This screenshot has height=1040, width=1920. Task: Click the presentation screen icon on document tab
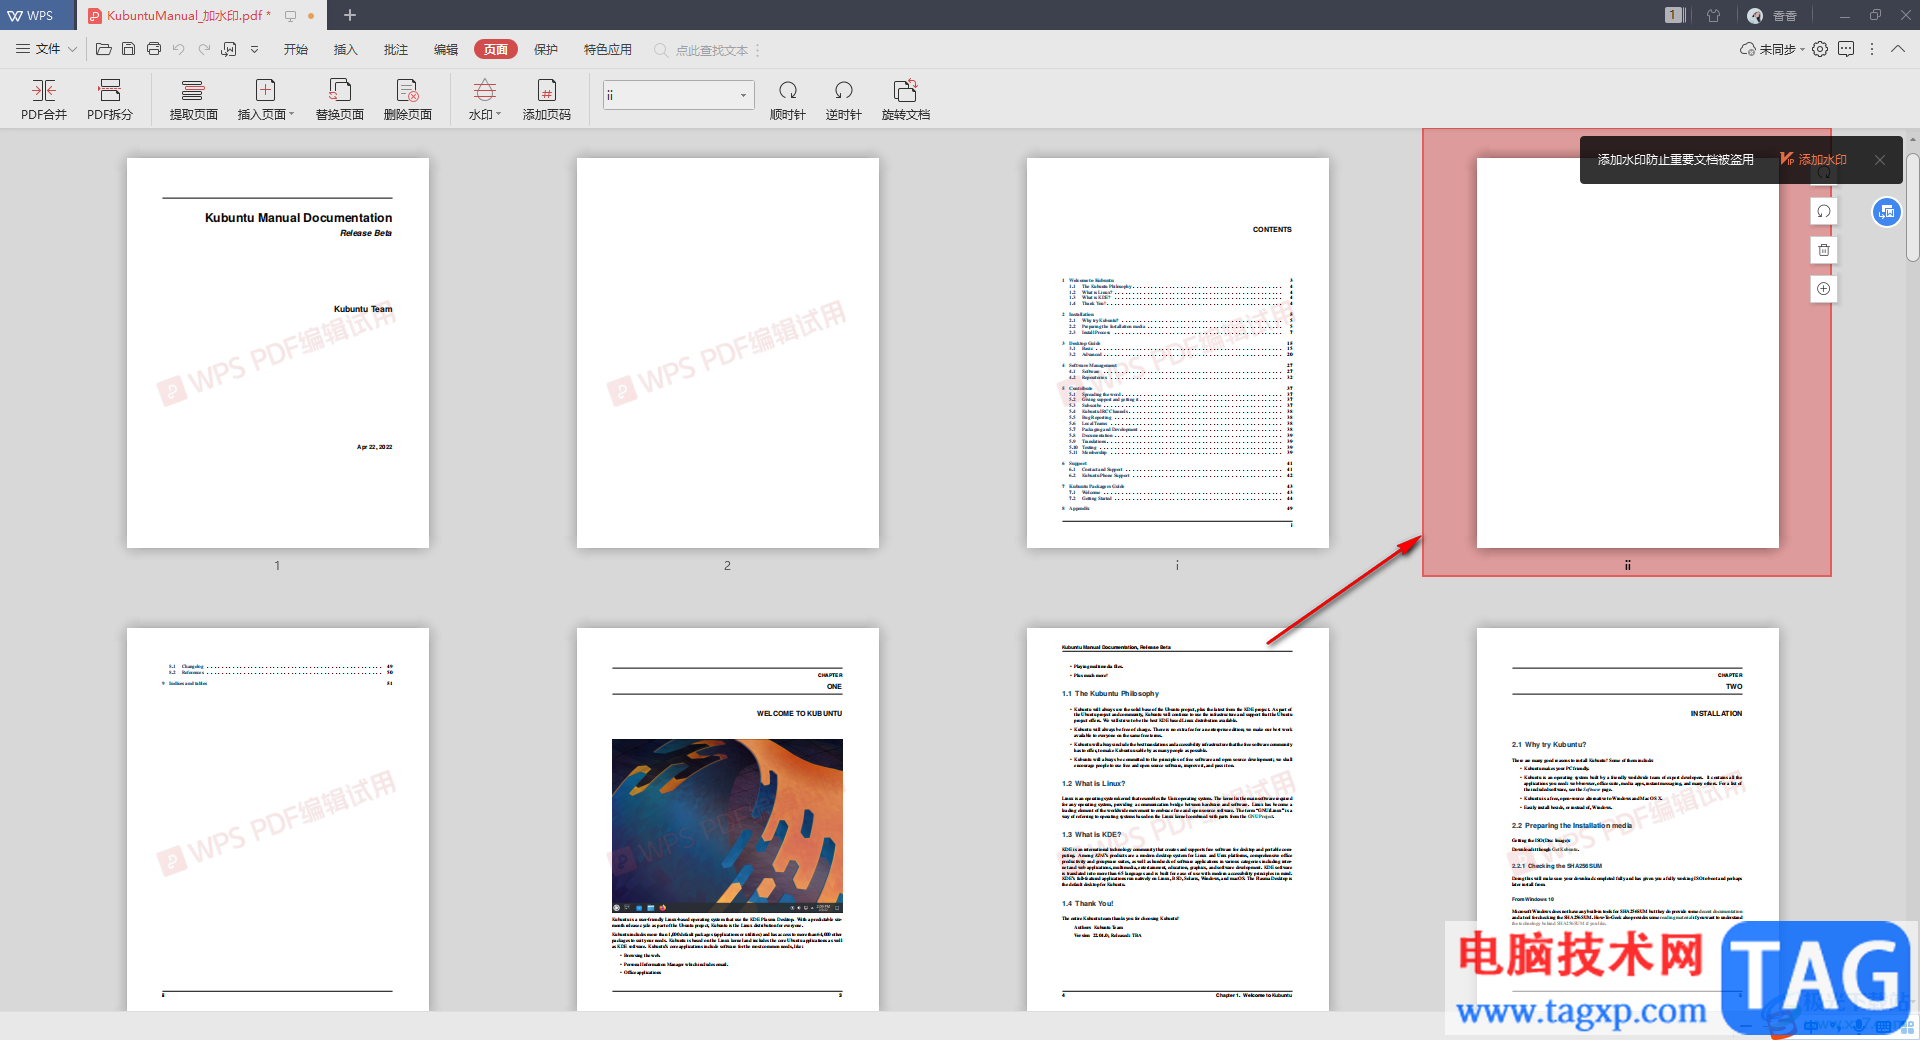(291, 16)
